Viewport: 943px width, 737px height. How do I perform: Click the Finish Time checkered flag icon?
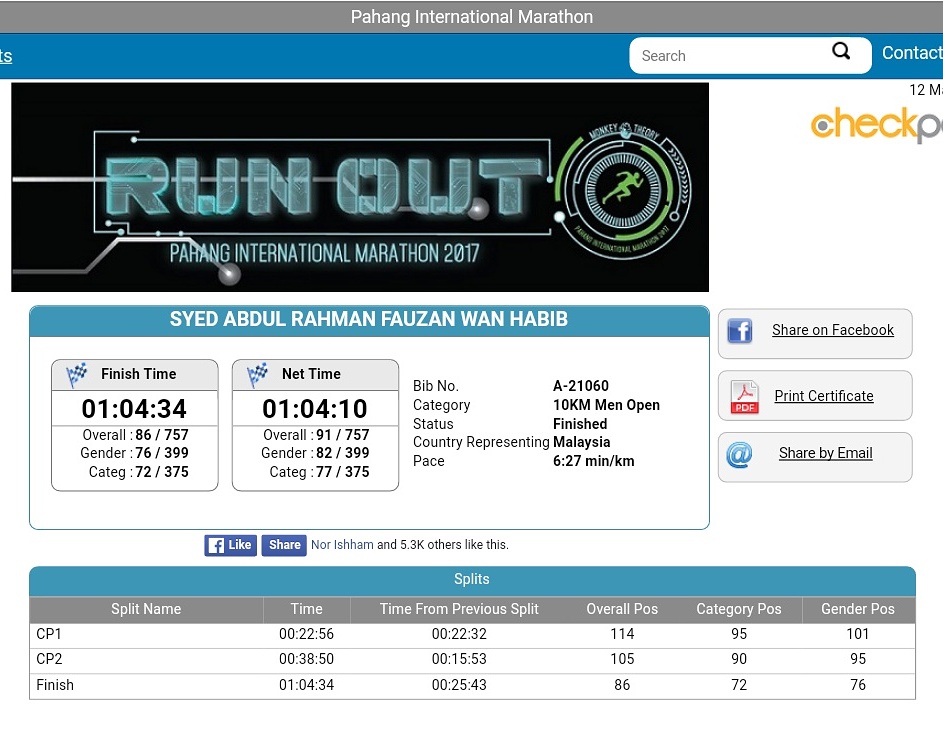(77, 375)
